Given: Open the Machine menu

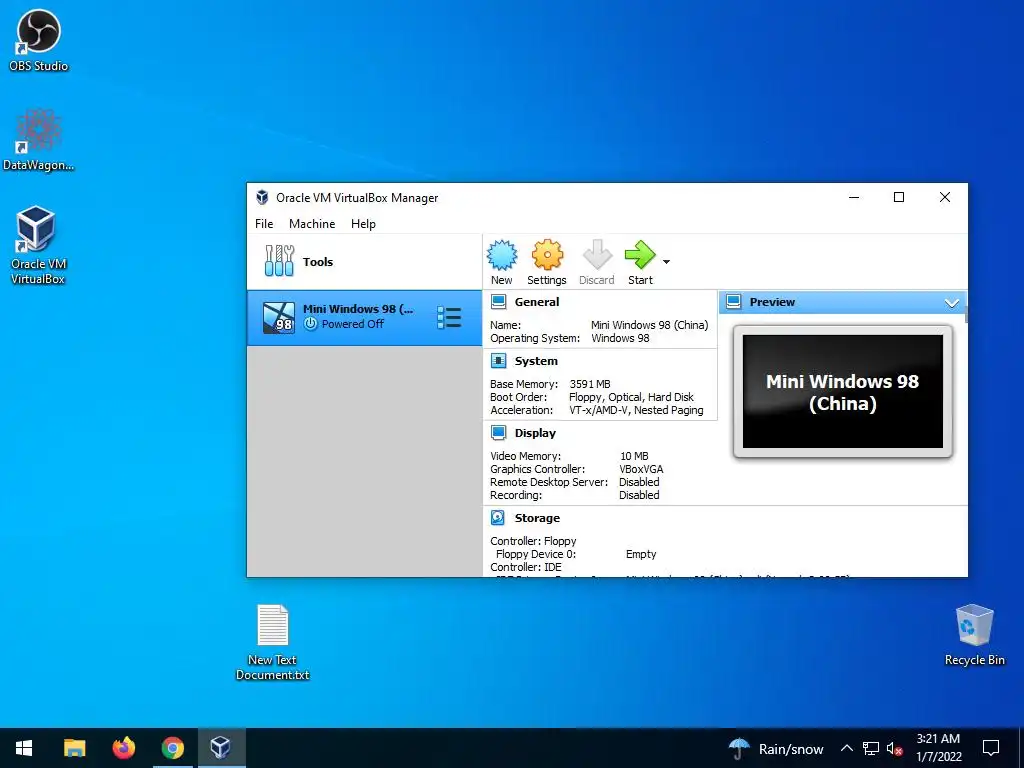Looking at the screenshot, I should pyautogui.click(x=312, y=223).
